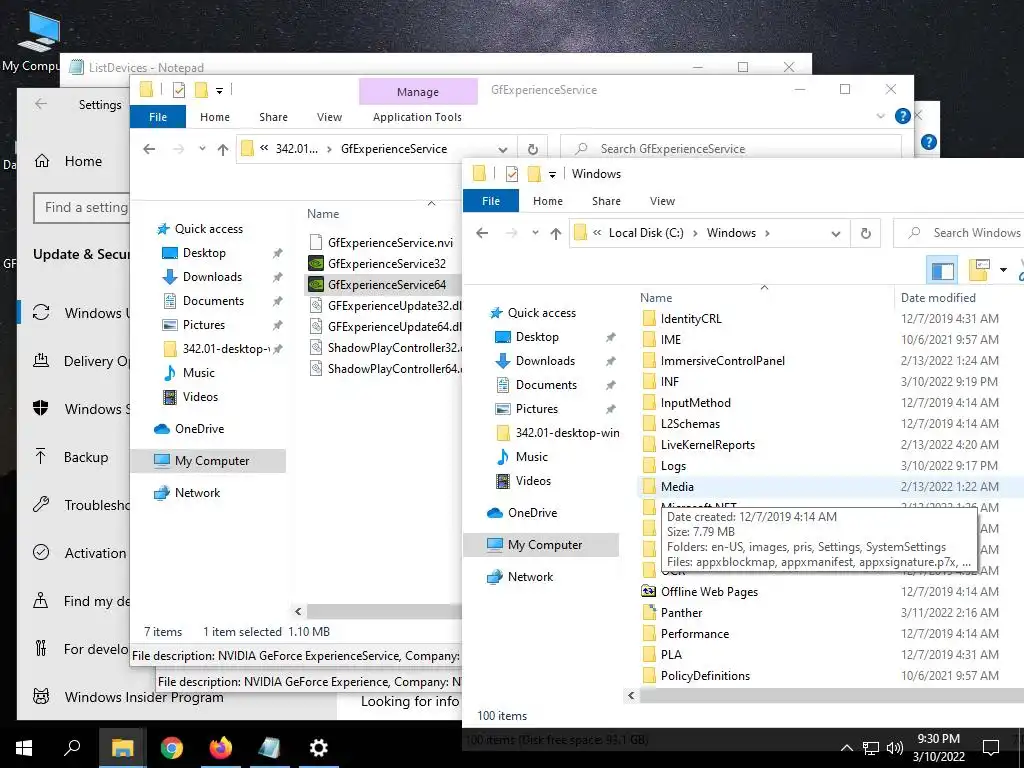Select the Media folder

pyautogui.click(x=677, y=487)
